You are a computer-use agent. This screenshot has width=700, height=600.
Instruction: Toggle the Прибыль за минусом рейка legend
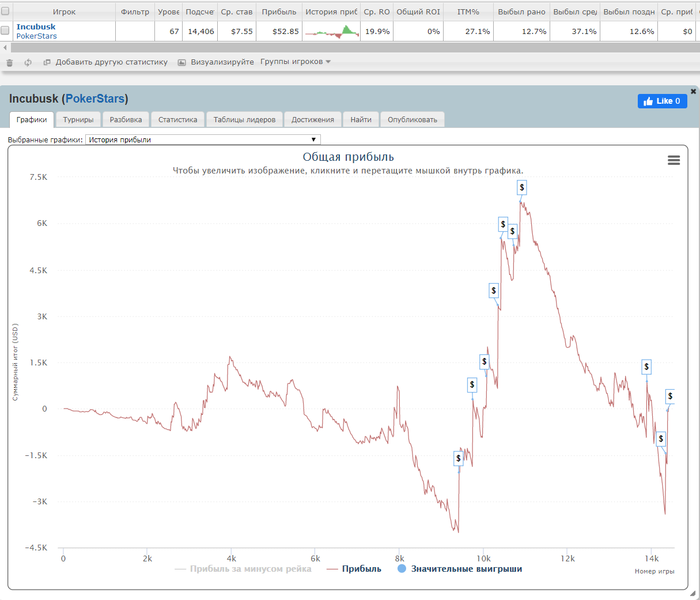coord(243,569)
